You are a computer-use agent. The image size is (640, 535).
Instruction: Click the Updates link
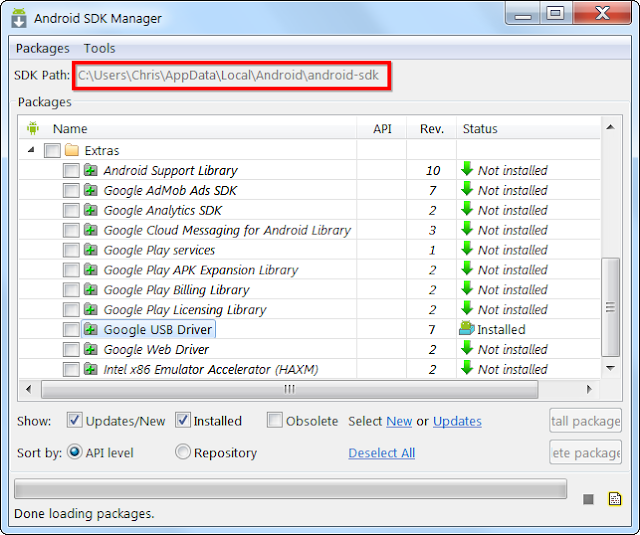pos(457,421)
